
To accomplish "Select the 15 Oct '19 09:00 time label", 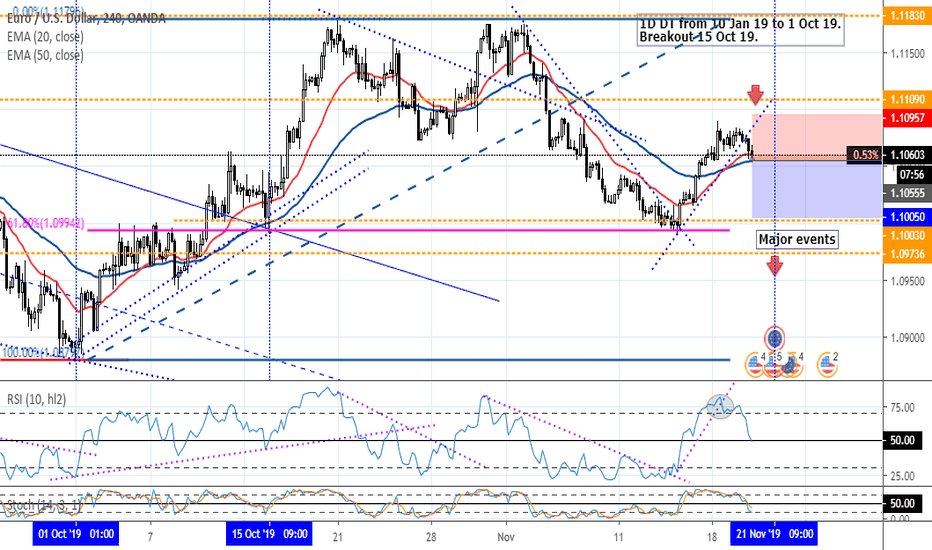I will 270,534.
